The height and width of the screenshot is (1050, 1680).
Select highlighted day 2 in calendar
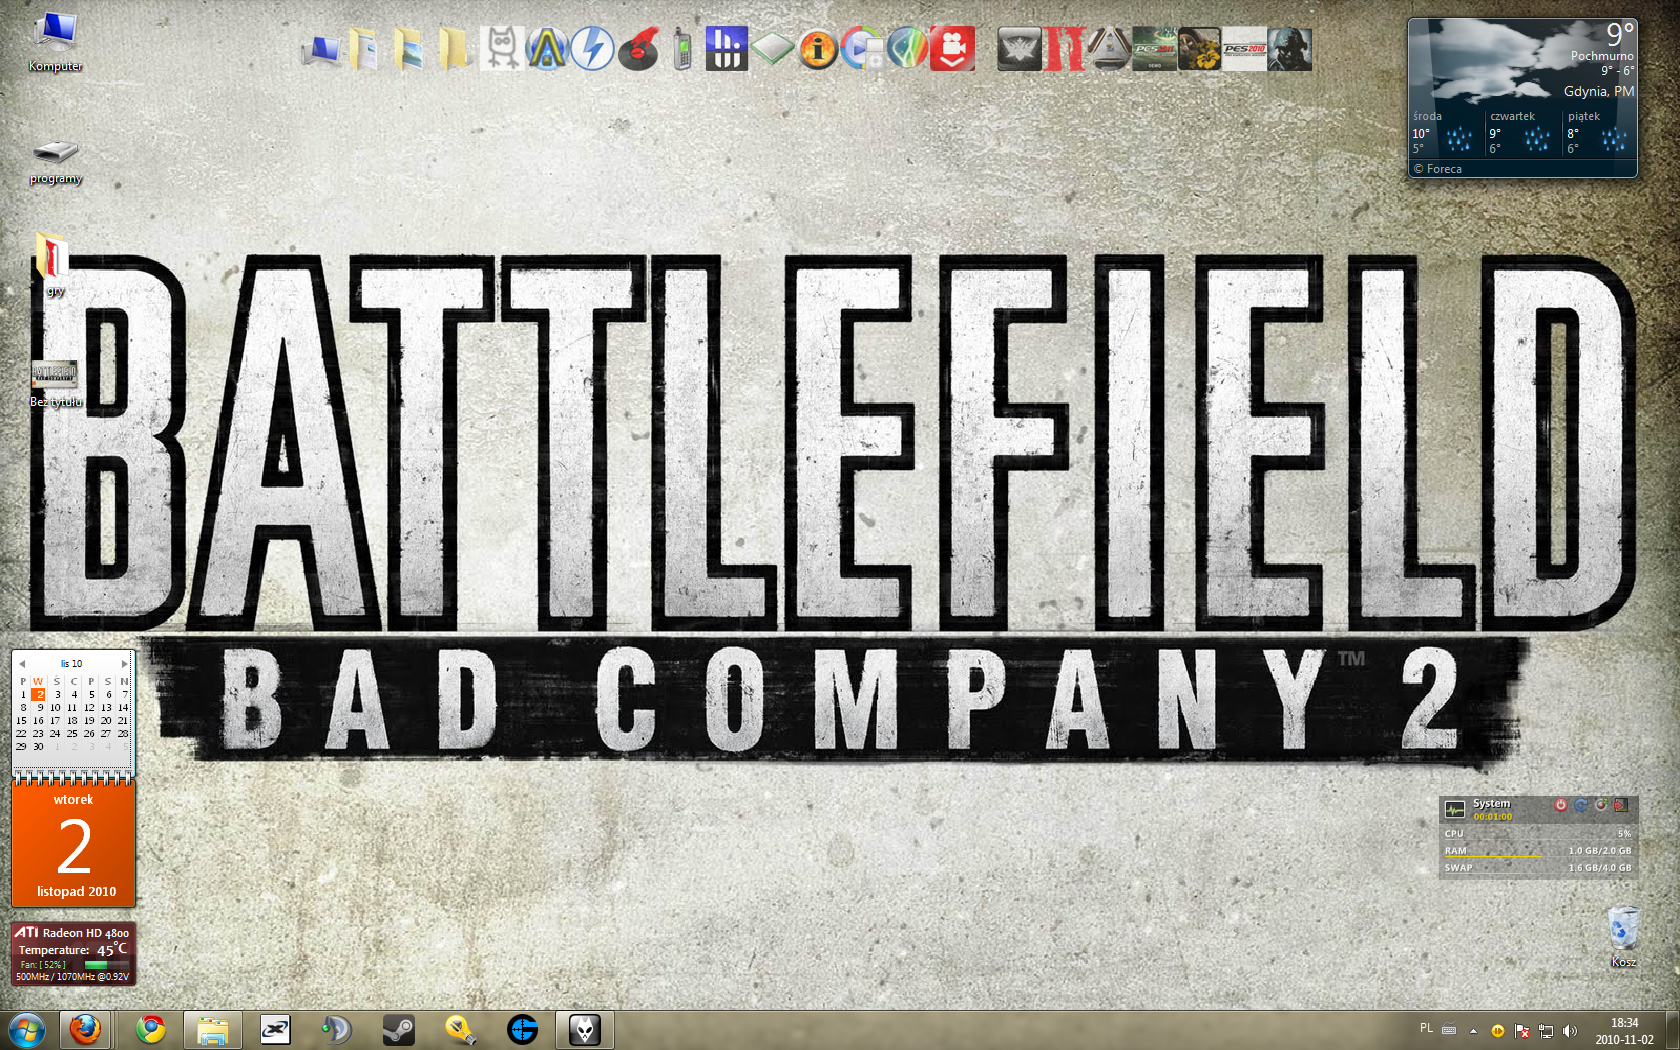pos(39,694)
